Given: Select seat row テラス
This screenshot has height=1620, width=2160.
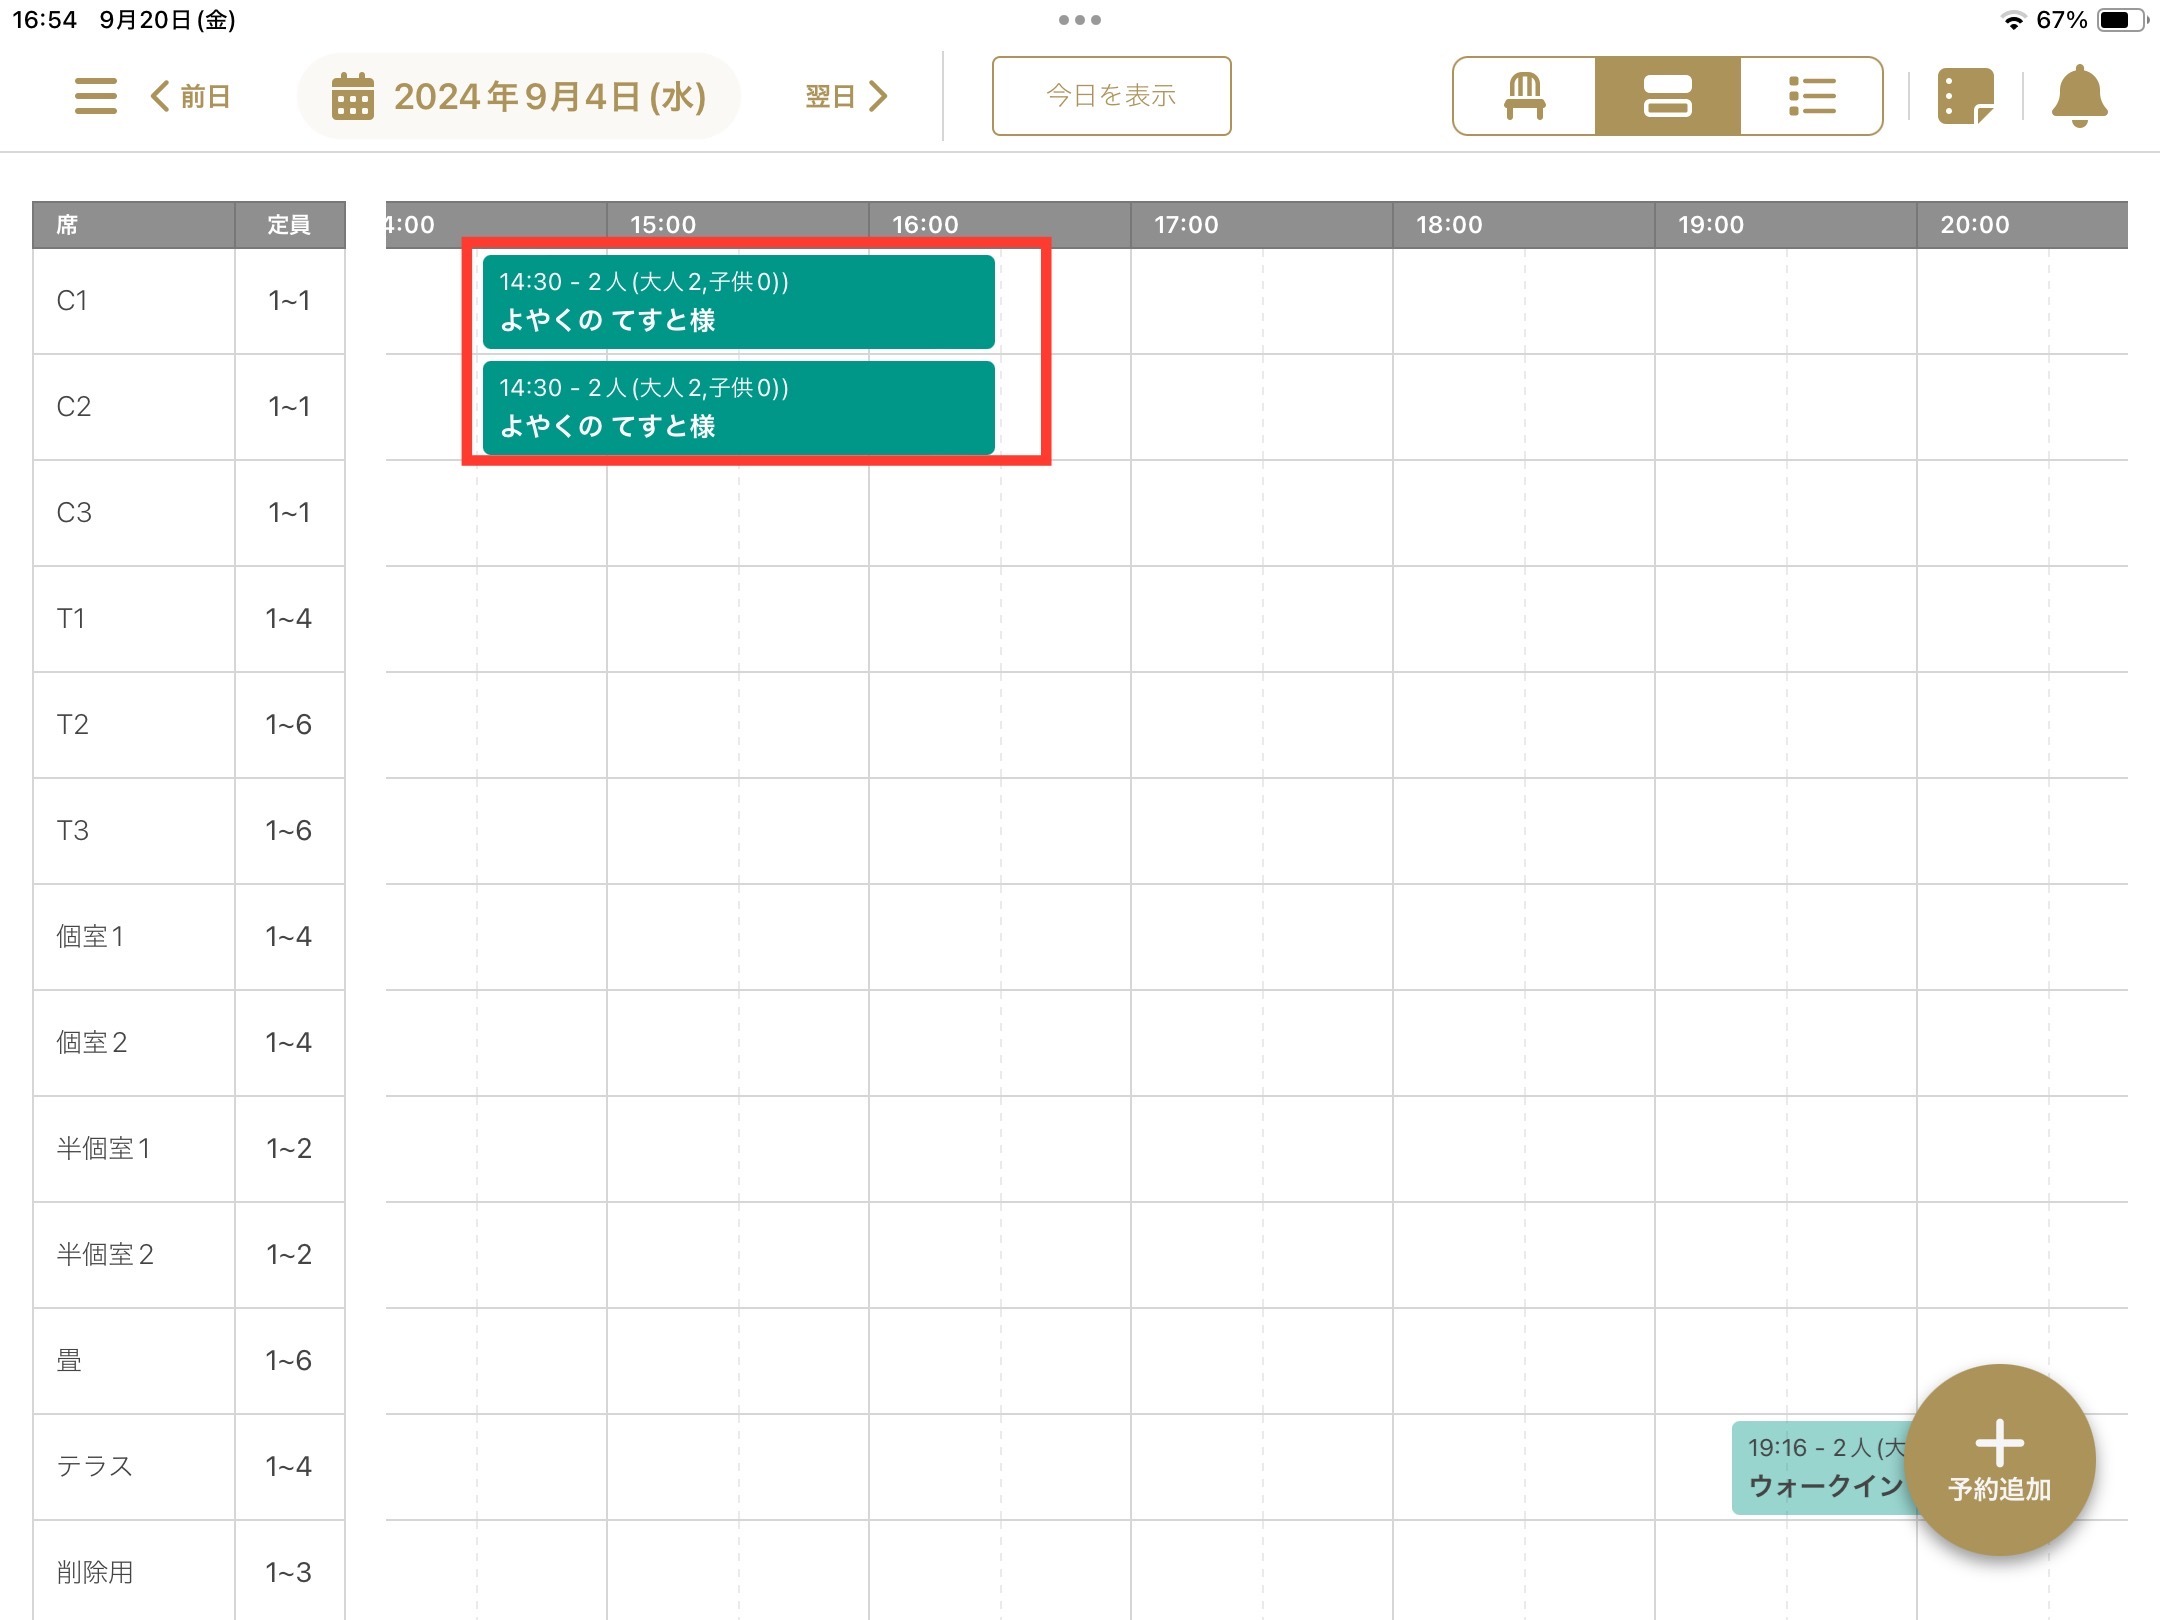Looking at the screenshot, I should [x=134, y=1467].
